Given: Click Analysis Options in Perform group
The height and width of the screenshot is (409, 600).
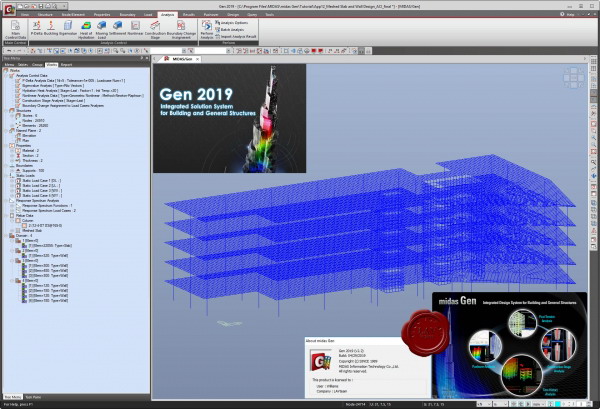Looking at the screenshot, I should click(232, 23).
